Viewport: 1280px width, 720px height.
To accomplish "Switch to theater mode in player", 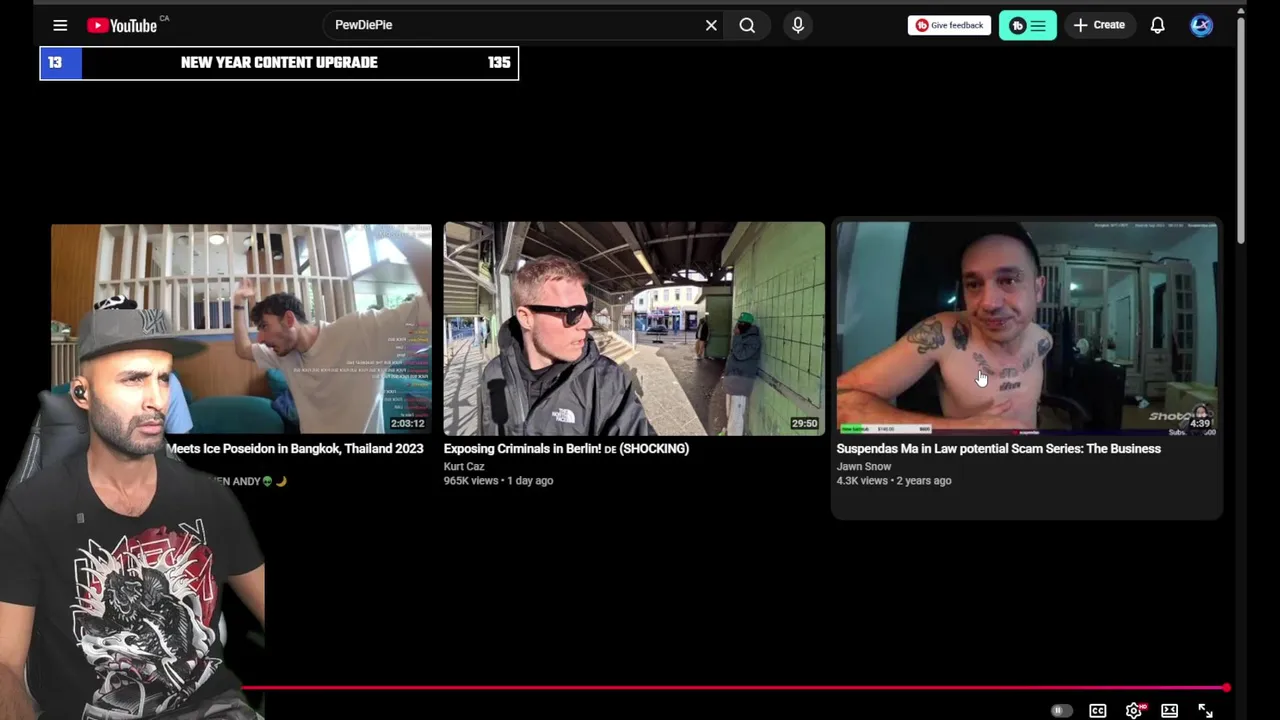I will pyautogui.click(x=1169, y=711).
